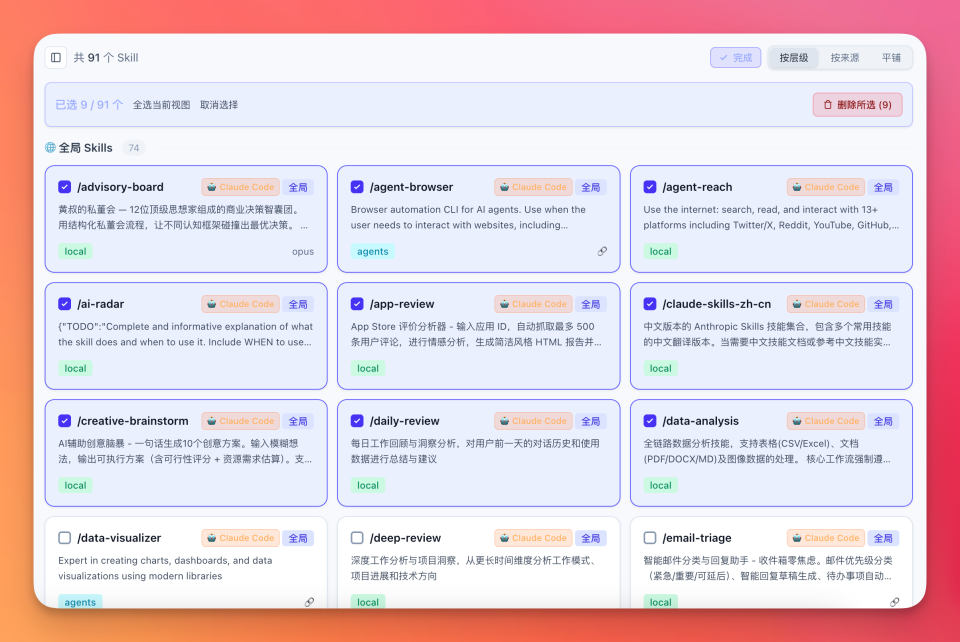Viewport: 960px width, 642px height.
Task: Click the Claude Code badge on /data-visualizer card
Action: pyautogui.click(x=240, y=537)
